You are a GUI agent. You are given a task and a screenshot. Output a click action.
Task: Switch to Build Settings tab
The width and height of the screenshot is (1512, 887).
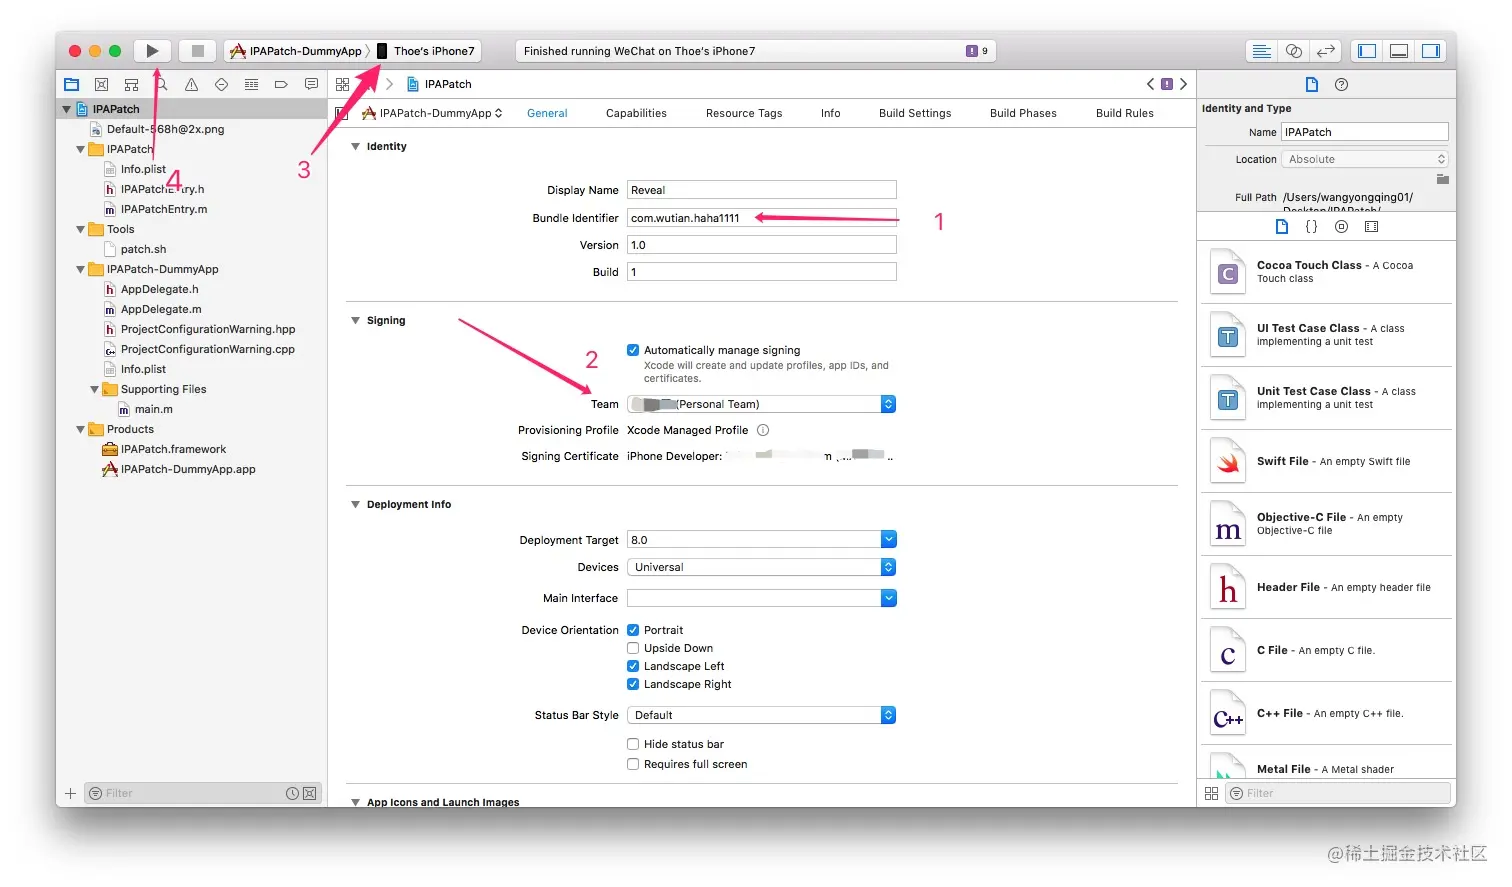pos(914,113)
